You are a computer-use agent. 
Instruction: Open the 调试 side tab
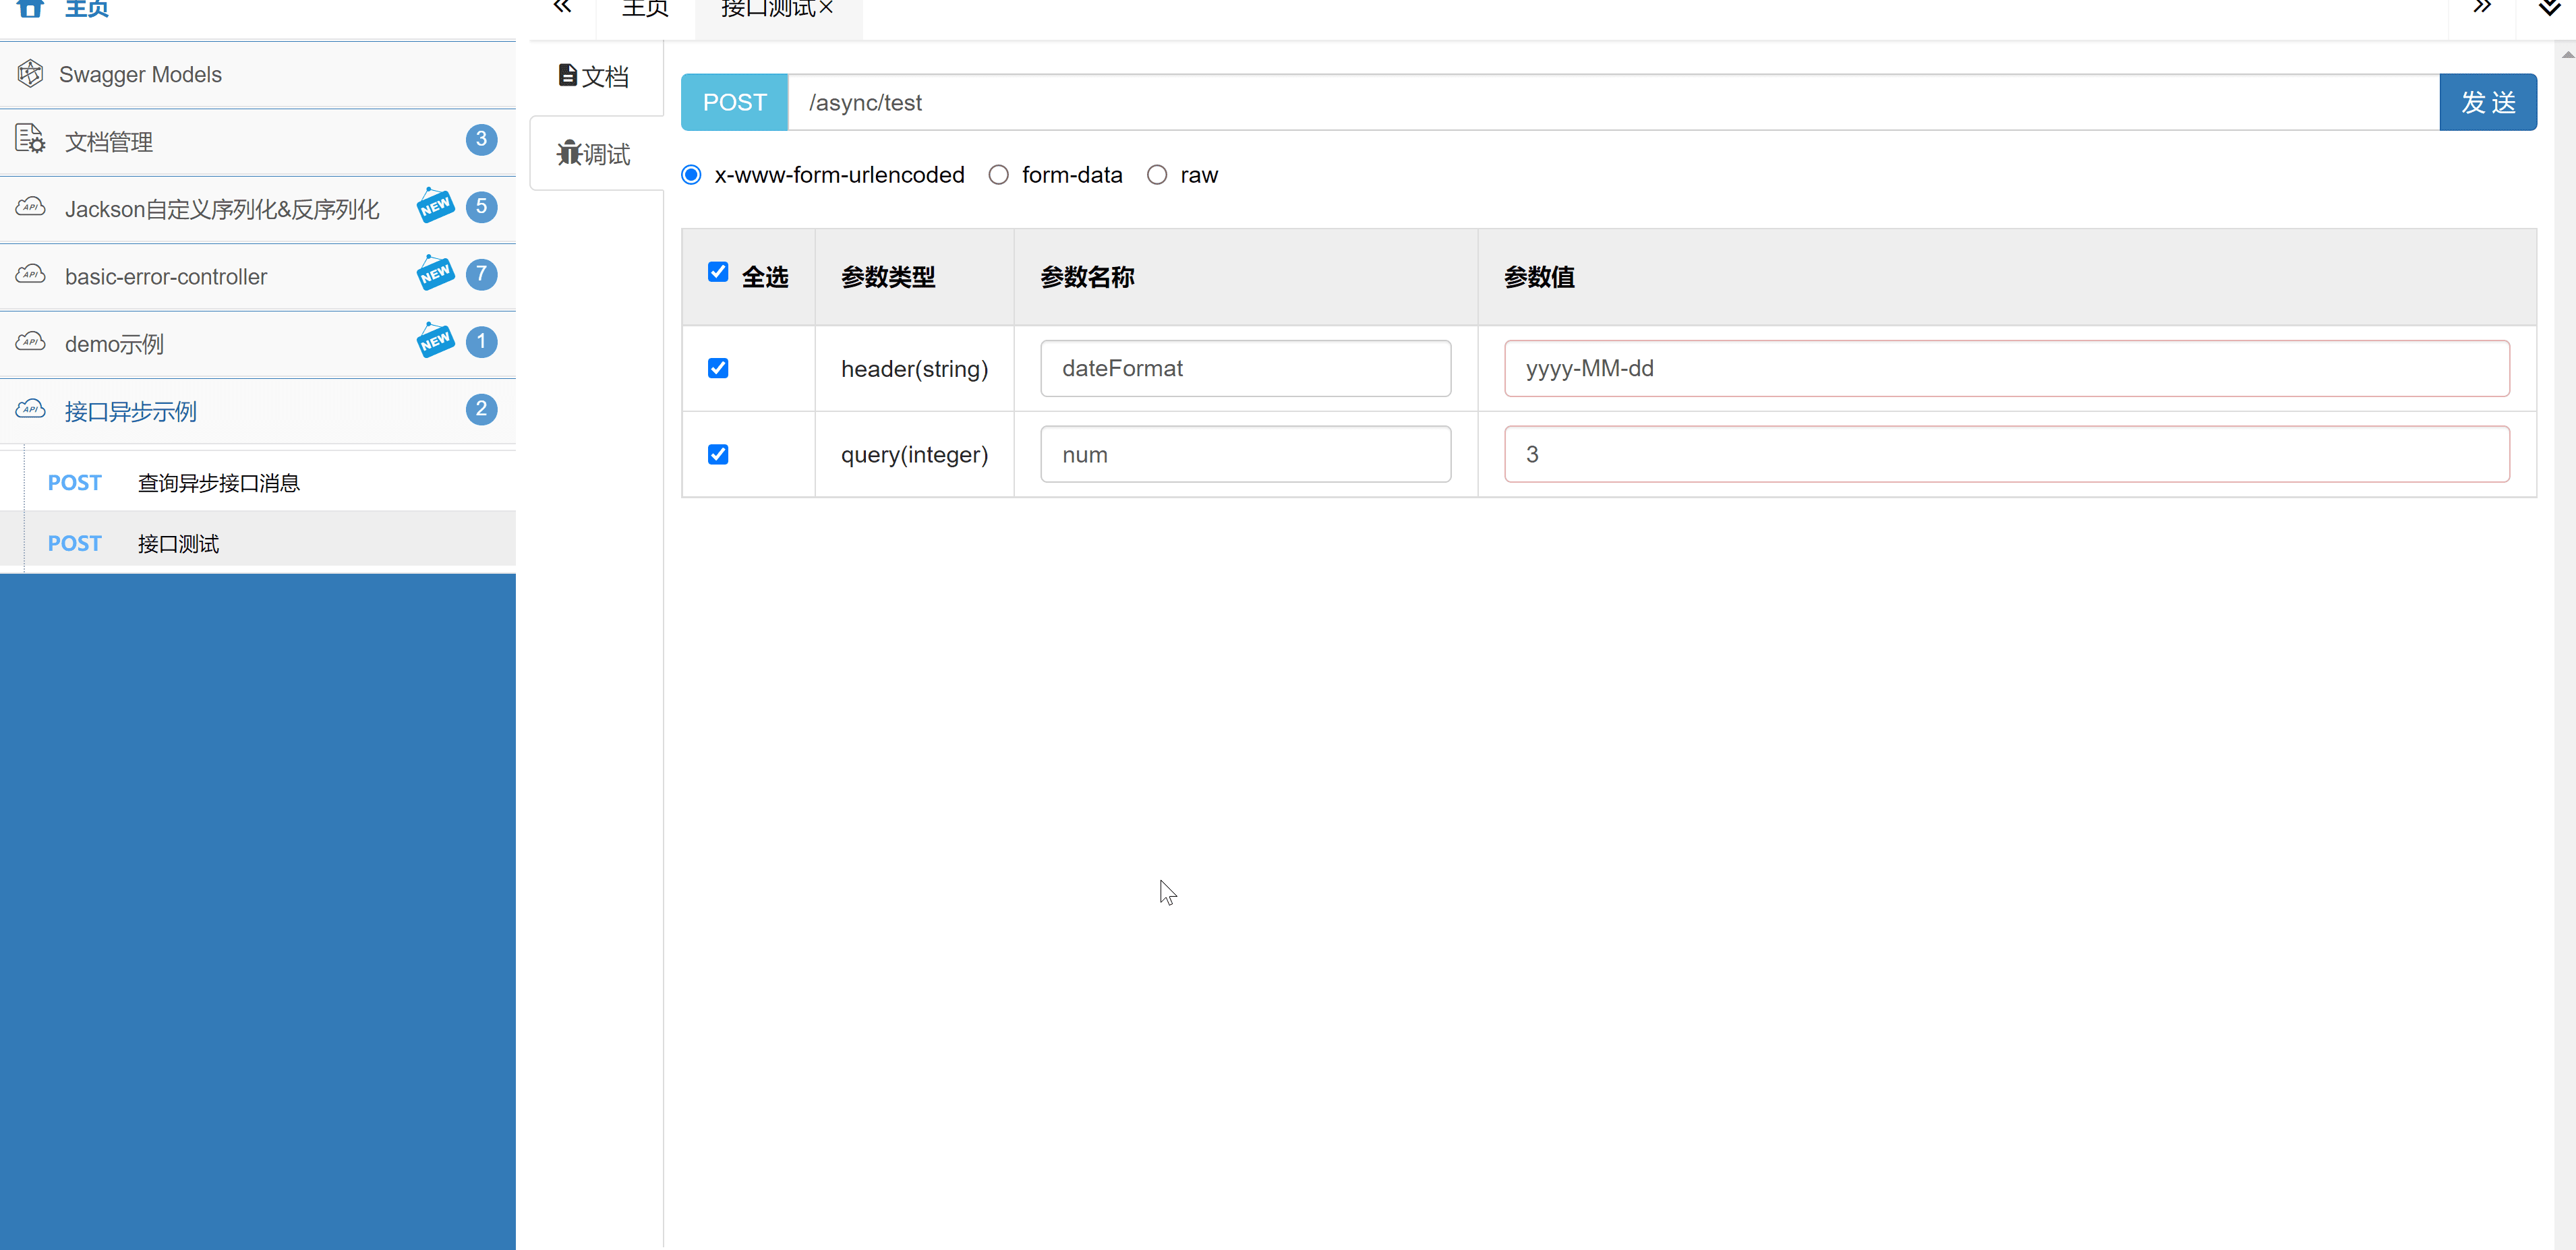pos(596,154)
